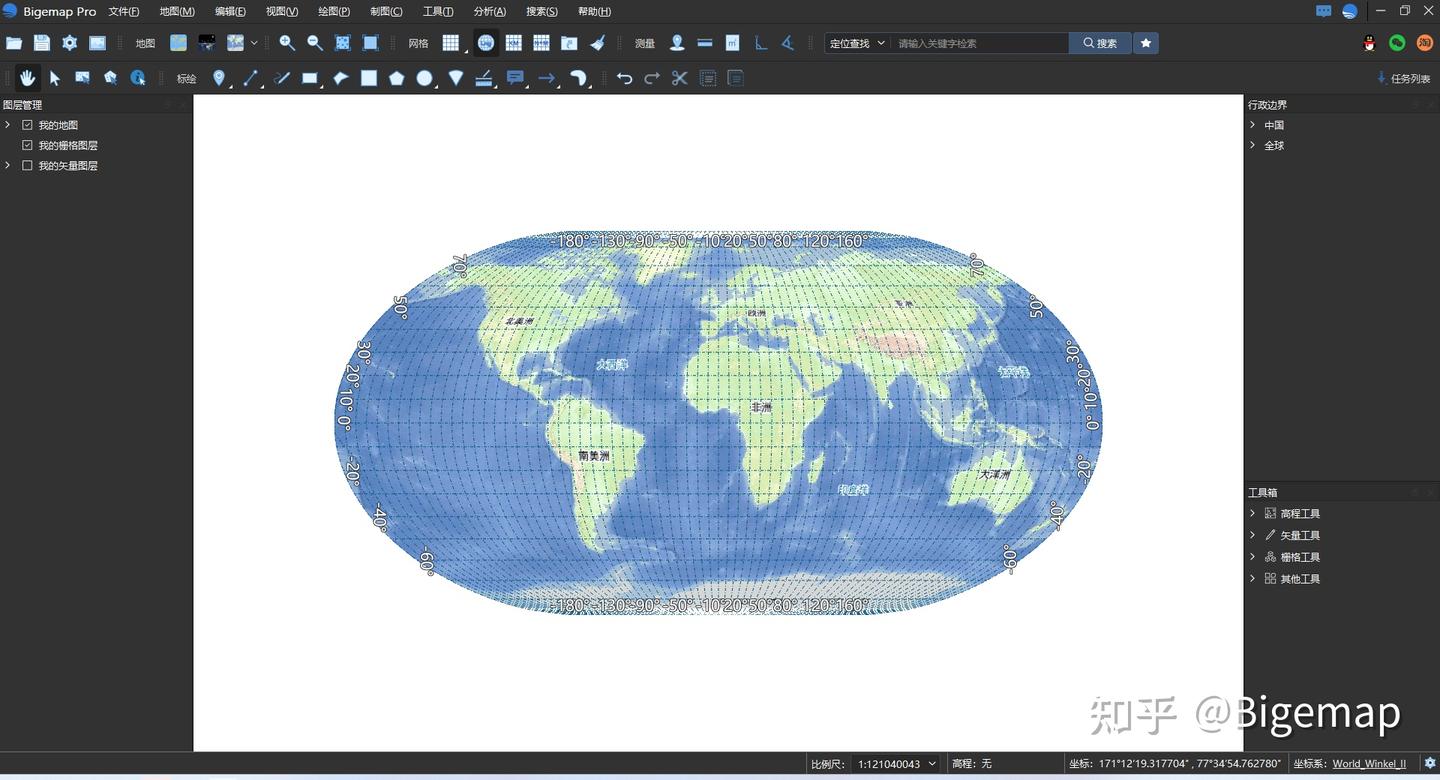Open the 地图(M) menu
Image resolution: width=1440 pixels, height=780 pixels.
click(177, 11)
